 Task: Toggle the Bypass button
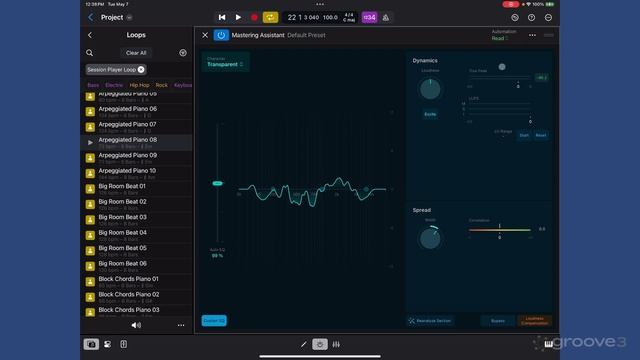(x=498, y=321)
